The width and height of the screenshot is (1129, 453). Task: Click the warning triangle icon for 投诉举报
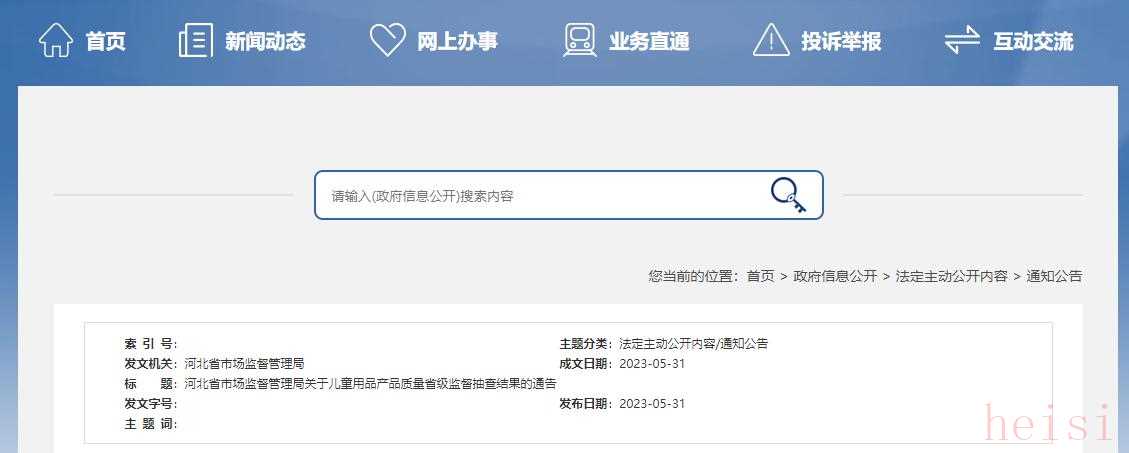771,40
